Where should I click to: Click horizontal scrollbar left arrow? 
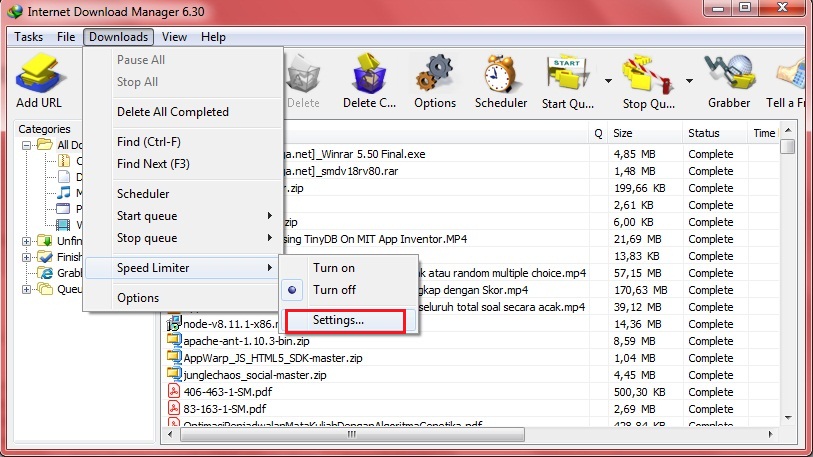pos(171,434)
